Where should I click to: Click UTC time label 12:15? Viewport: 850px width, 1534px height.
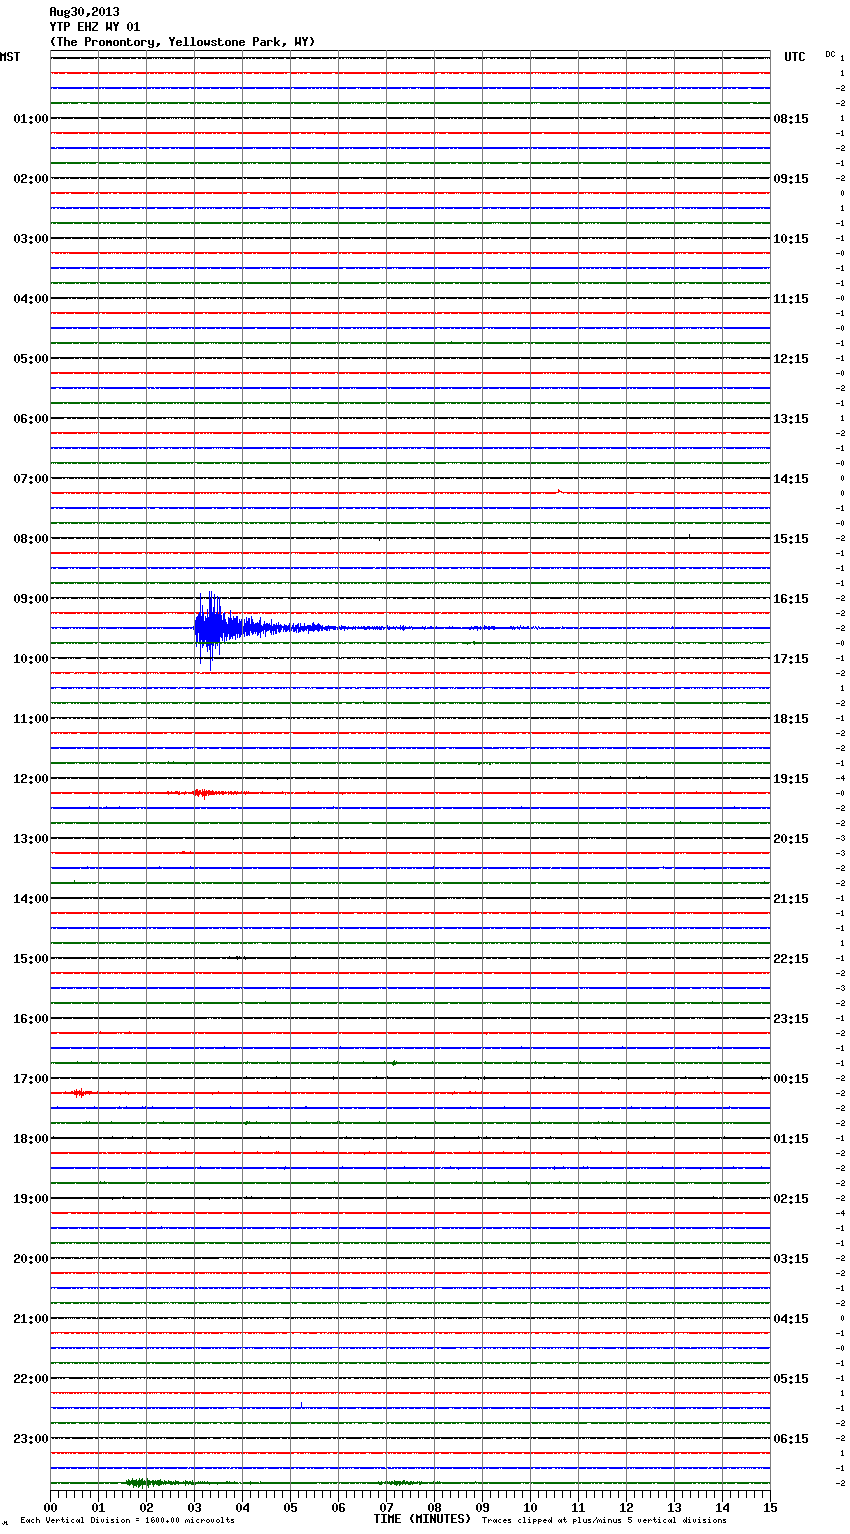(791, 359)
